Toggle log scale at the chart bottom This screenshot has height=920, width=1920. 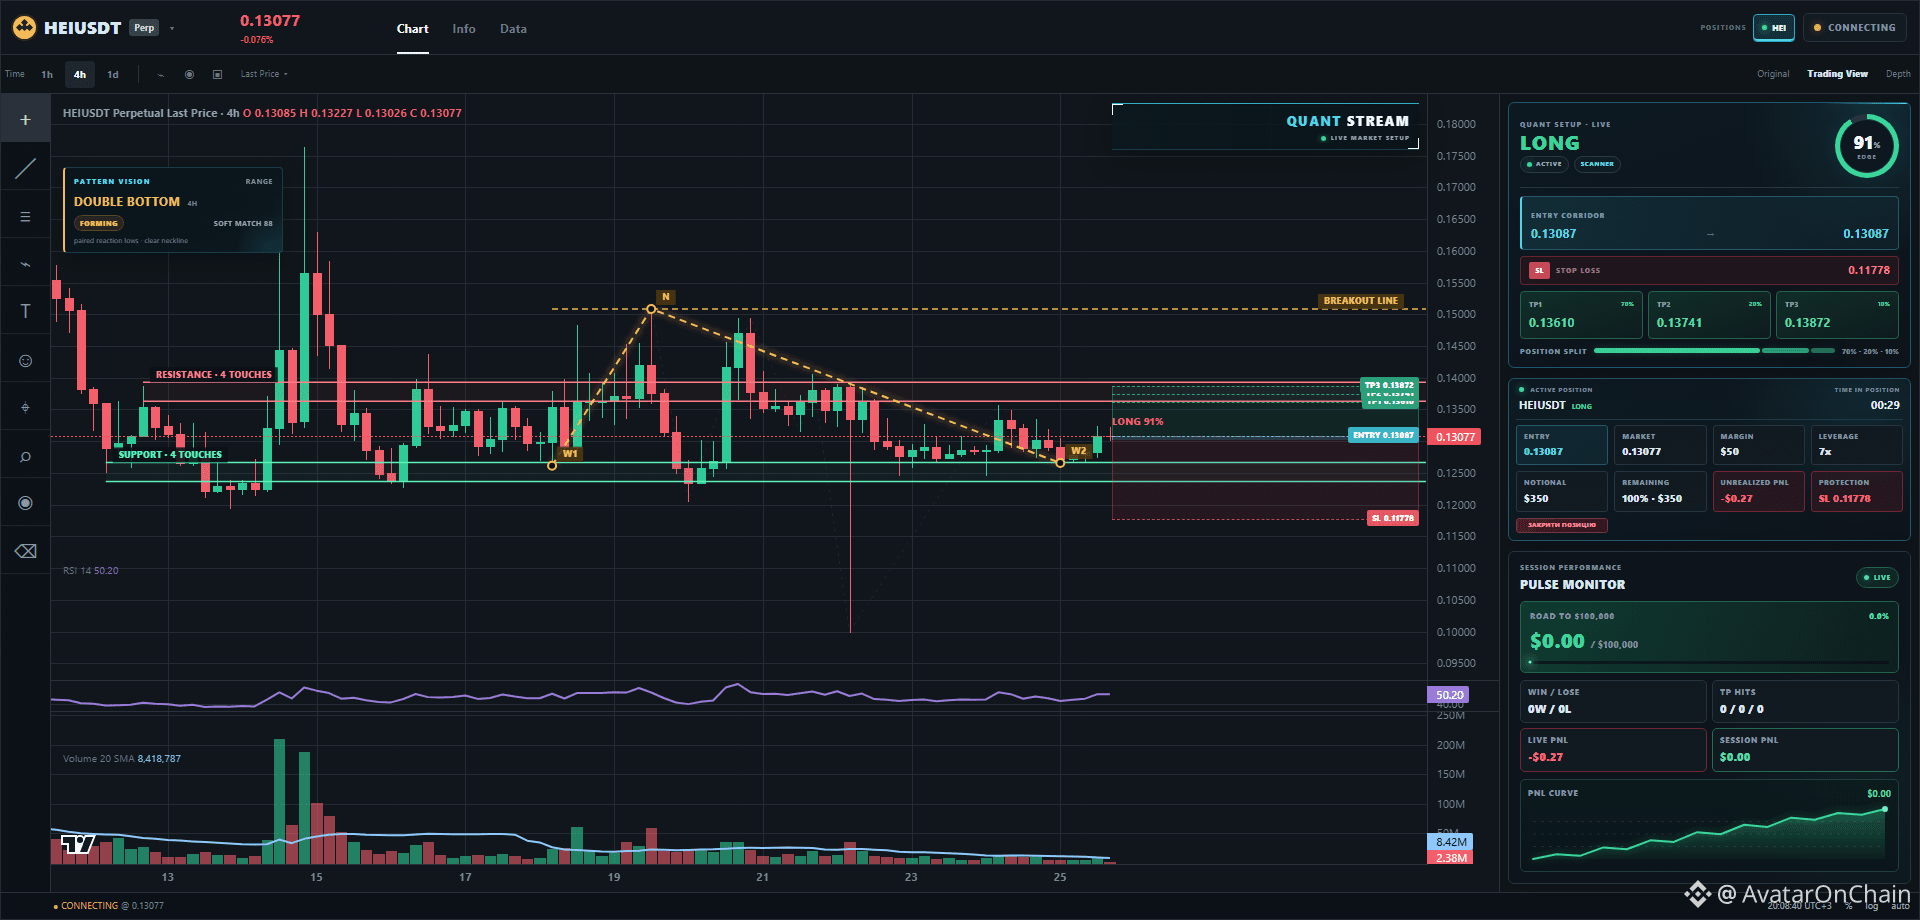tap(1871, 906)
